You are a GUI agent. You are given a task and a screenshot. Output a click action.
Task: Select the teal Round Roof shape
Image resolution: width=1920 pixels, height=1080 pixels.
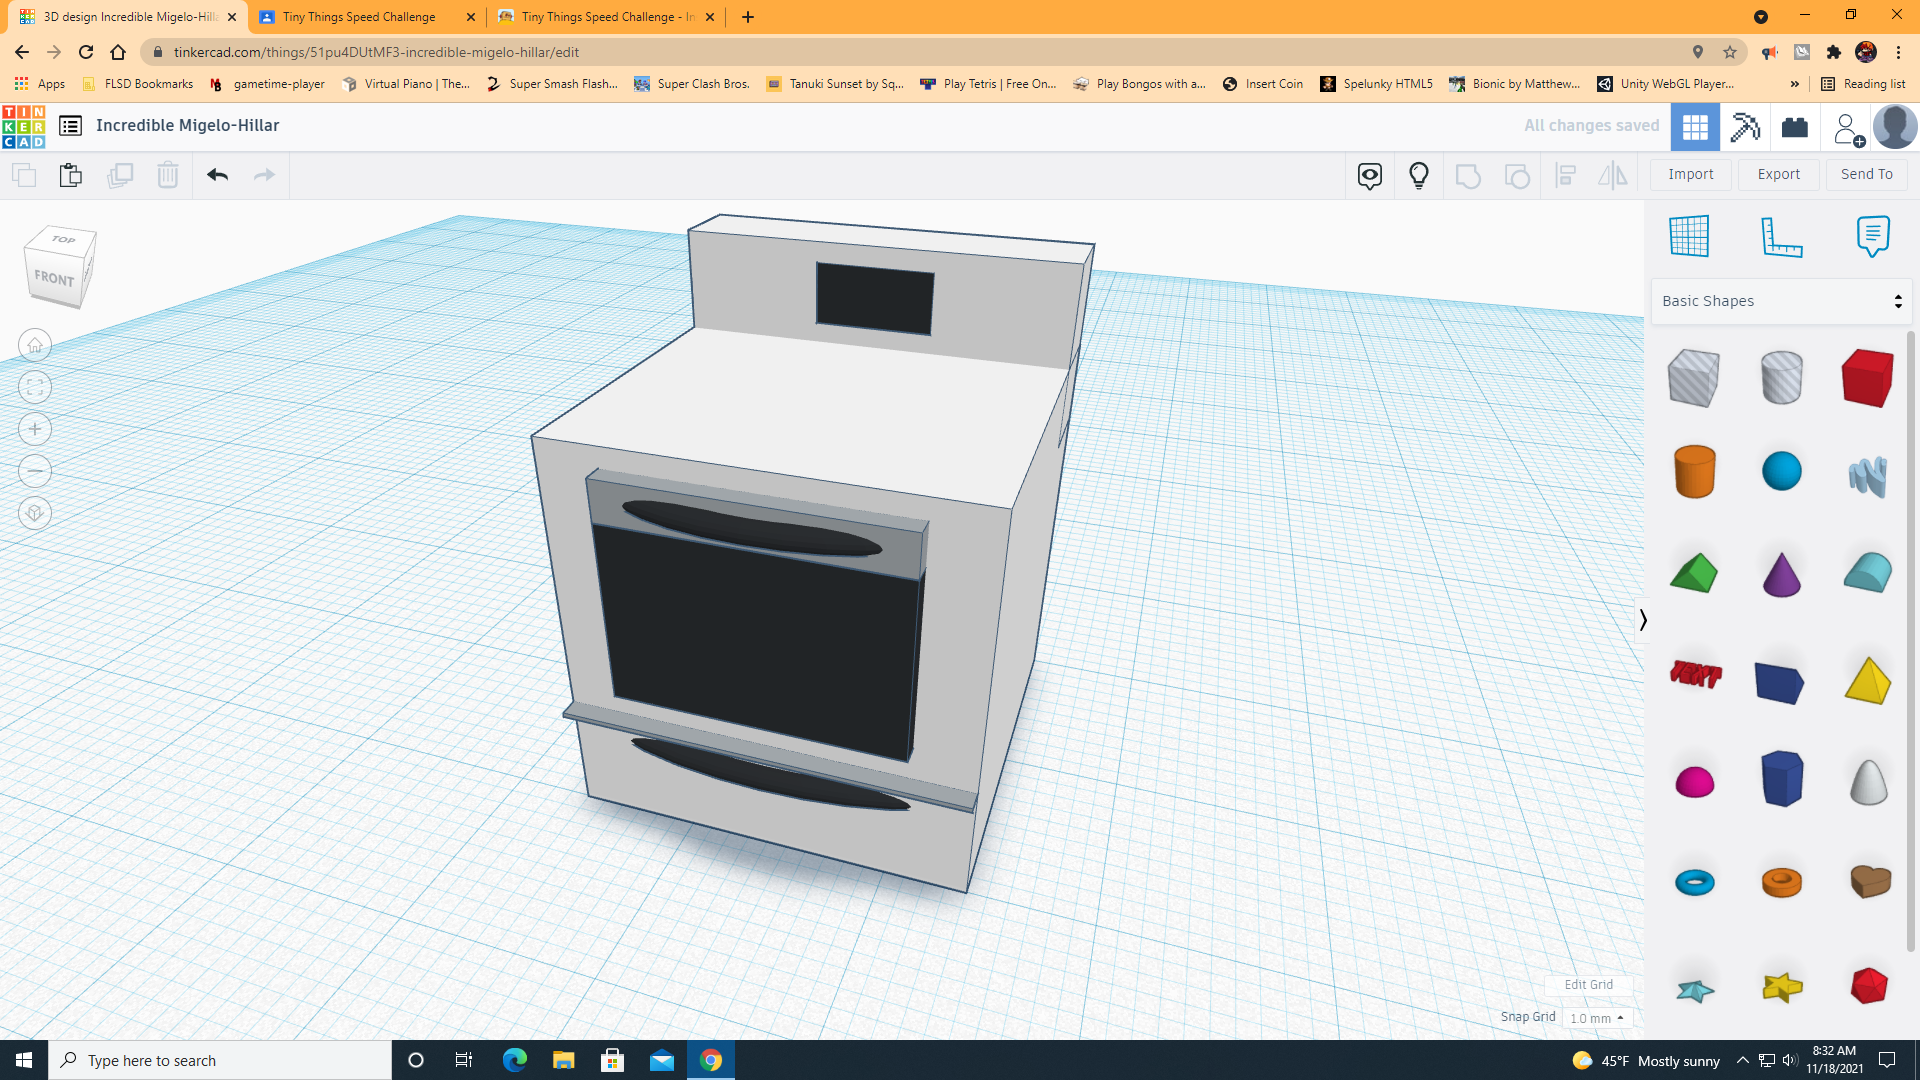[x=1867, y=573]
